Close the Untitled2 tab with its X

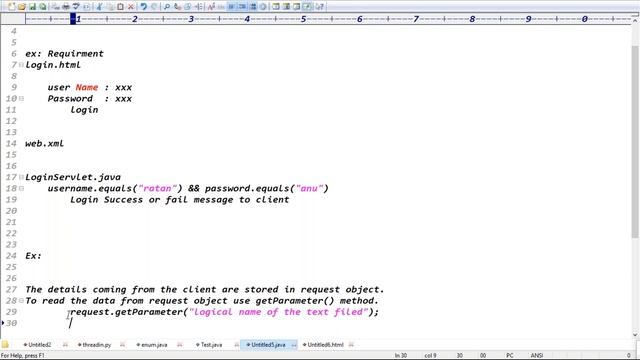(x=65, y=345)
